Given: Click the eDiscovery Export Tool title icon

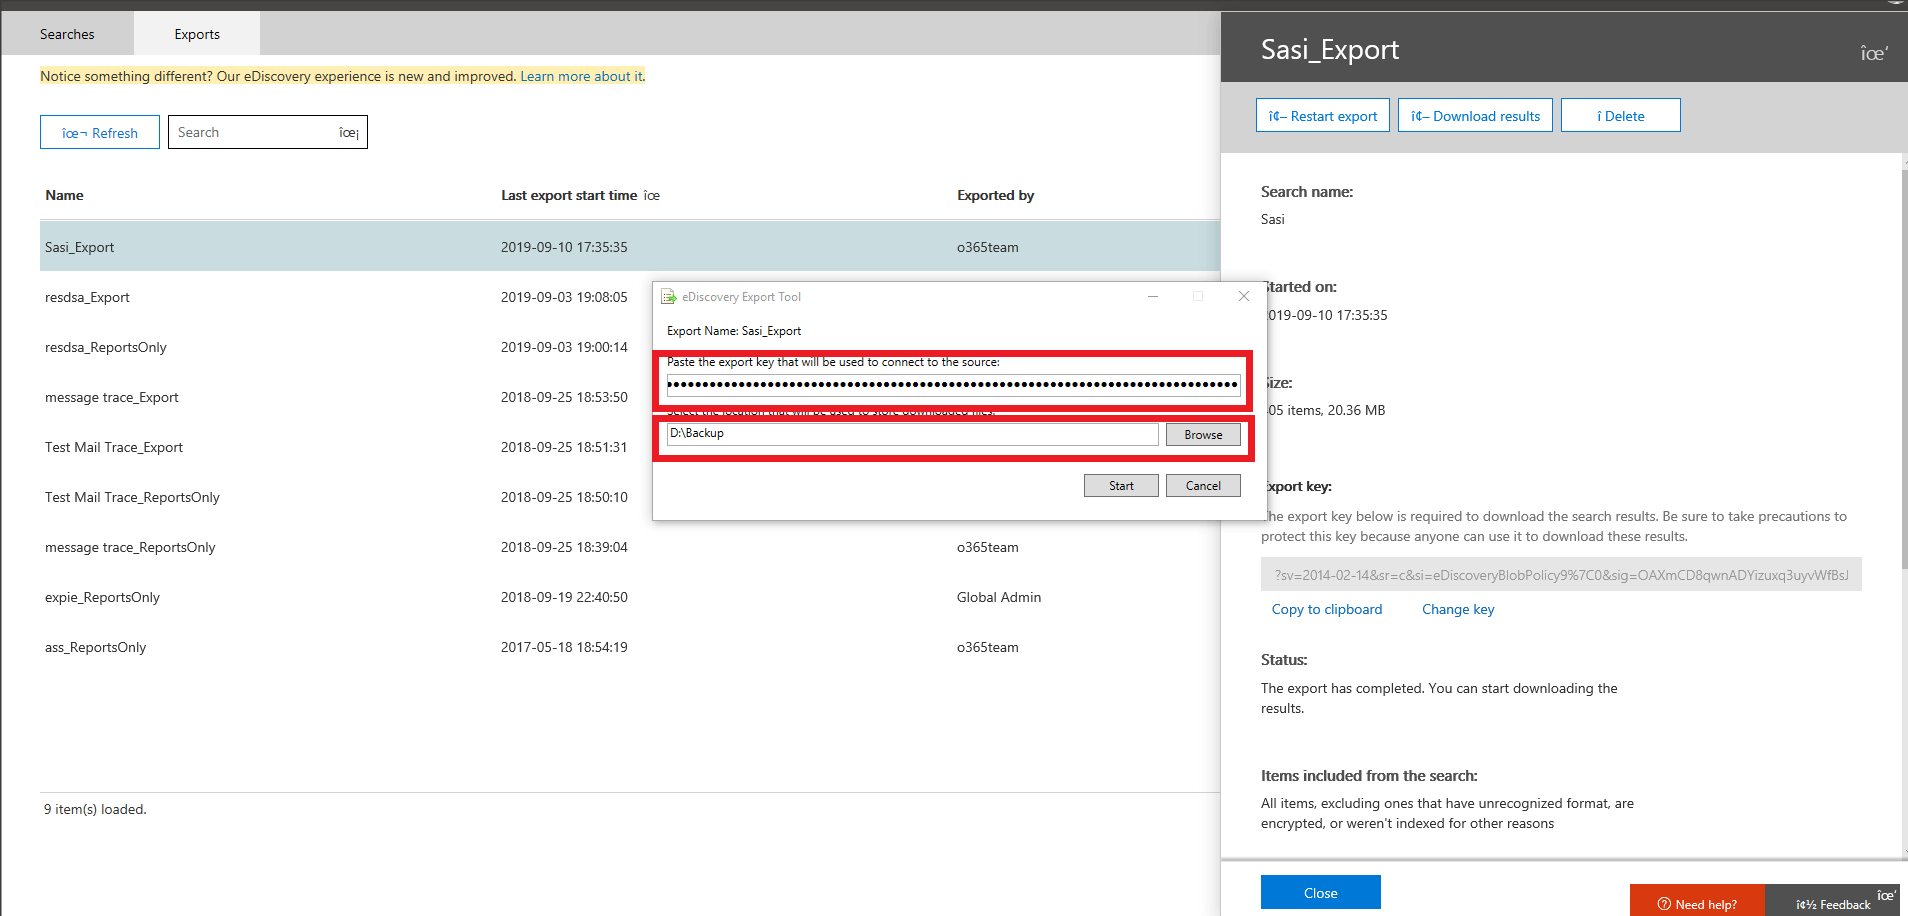Looking at the screenshot, I should pyautogui.click(x=669, y=297).
